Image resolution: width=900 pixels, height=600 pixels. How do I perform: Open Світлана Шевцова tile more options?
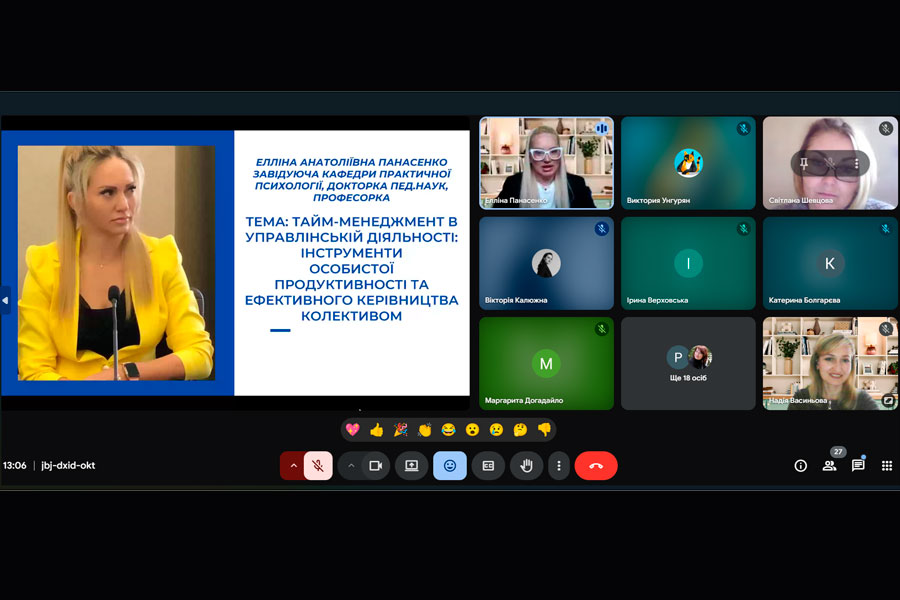tap(856, 164)
